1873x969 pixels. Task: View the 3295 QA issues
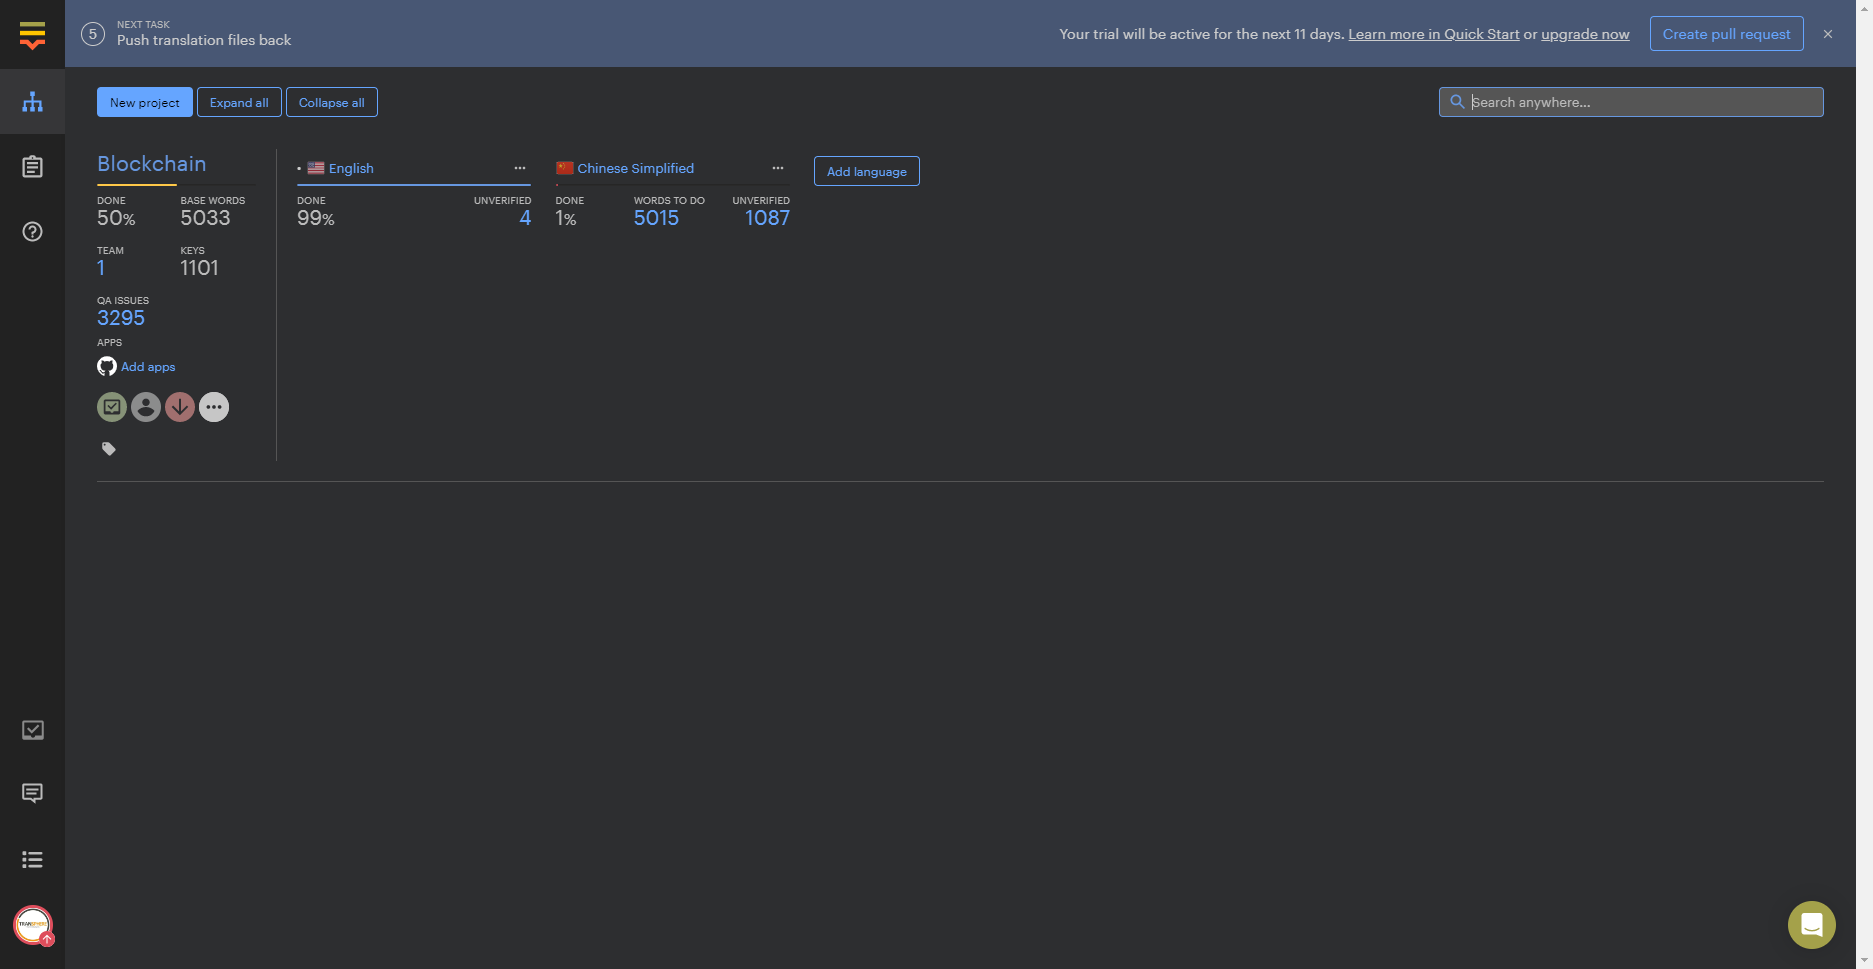(x=120, y=317)
